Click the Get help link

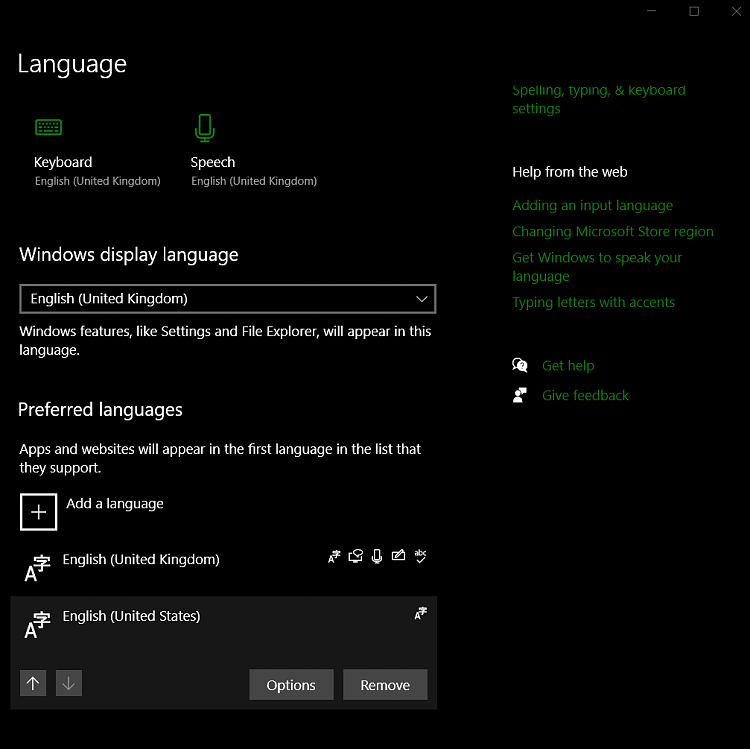pos(568,366)
